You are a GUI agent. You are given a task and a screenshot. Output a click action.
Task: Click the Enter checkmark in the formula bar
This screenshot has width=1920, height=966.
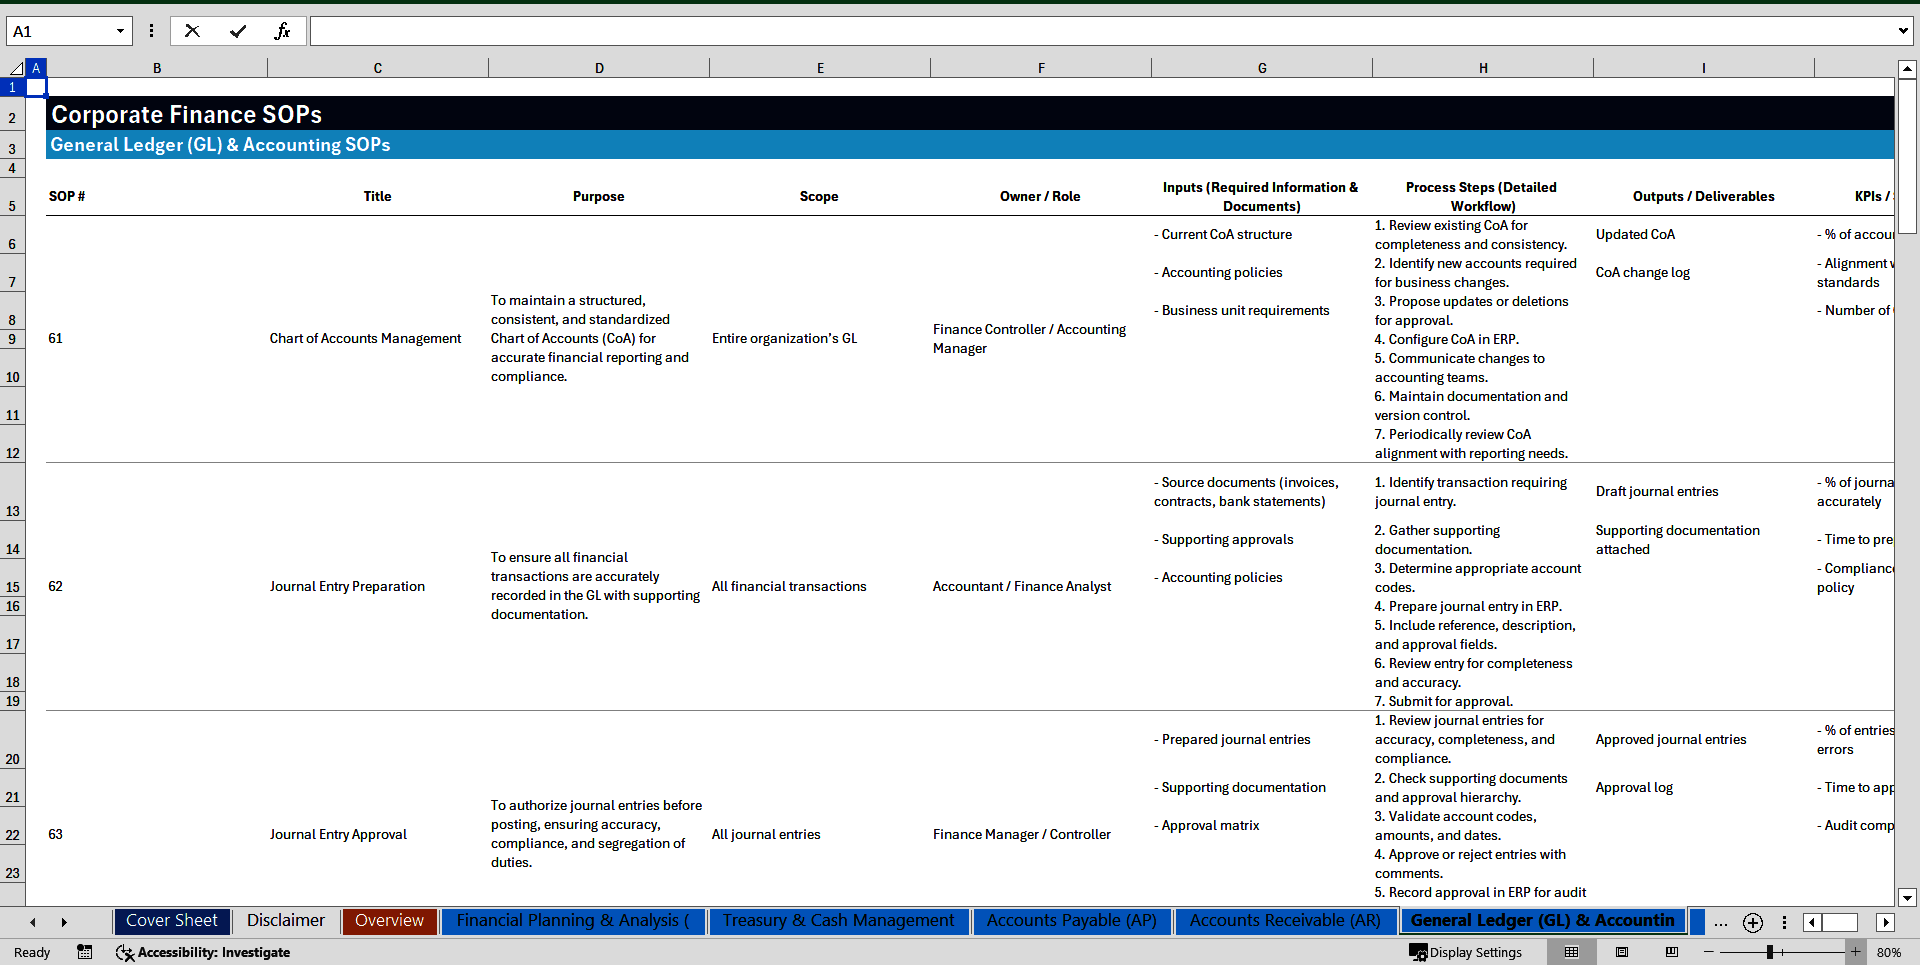click(x=238, y=31)
